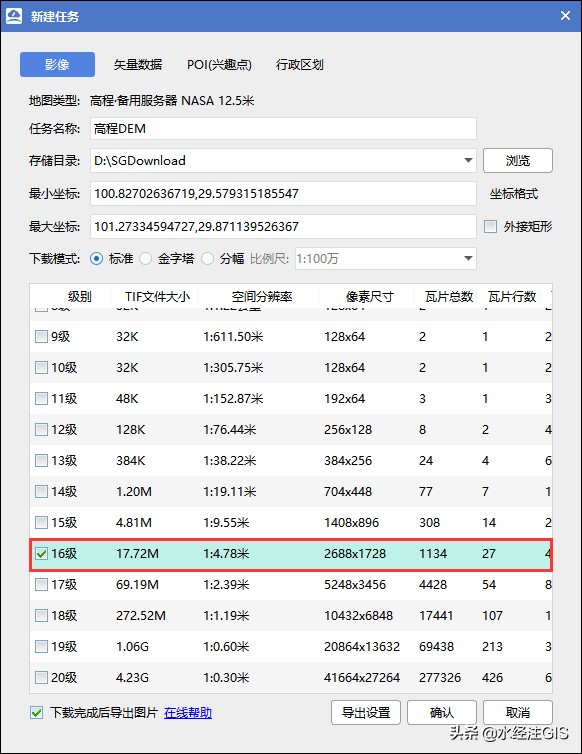Viewport: 582px width, 754px height.
Task: Close the 新建任务 dialog
Action: tap(565, 16)
